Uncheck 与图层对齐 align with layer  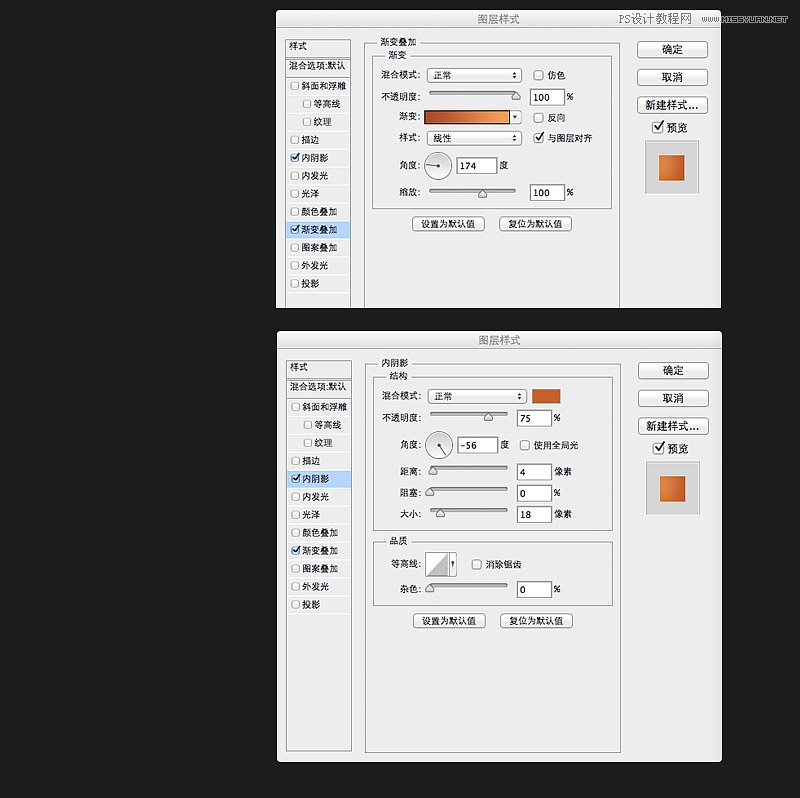pos(539,138)
